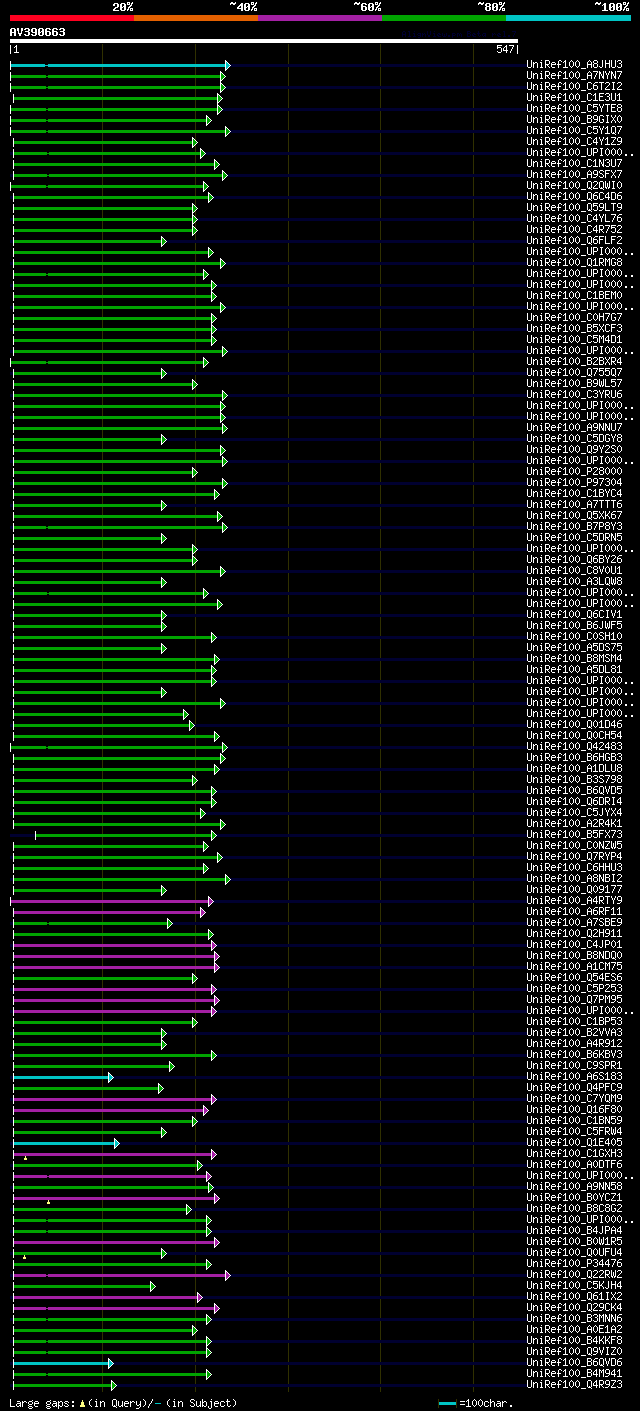
Task: Open hit UniRef100_C4Y1Z9
Action: click(x=575, y=141)
